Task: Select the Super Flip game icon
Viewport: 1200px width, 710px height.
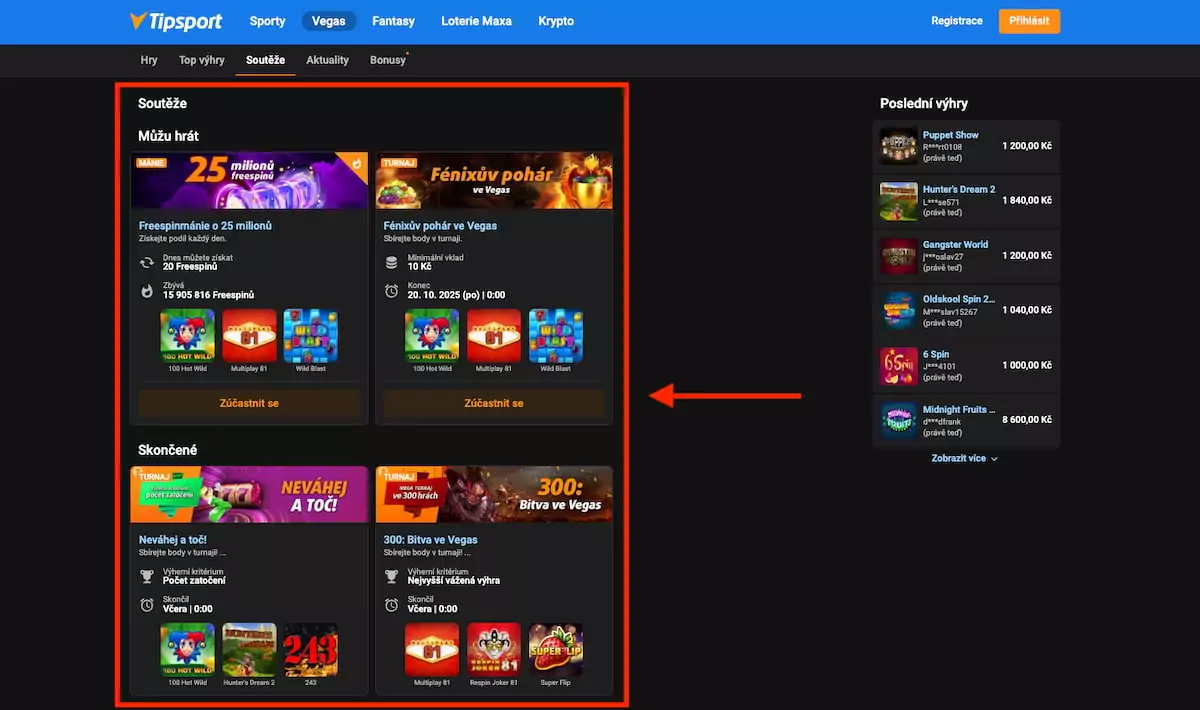Action: point(555,650)
